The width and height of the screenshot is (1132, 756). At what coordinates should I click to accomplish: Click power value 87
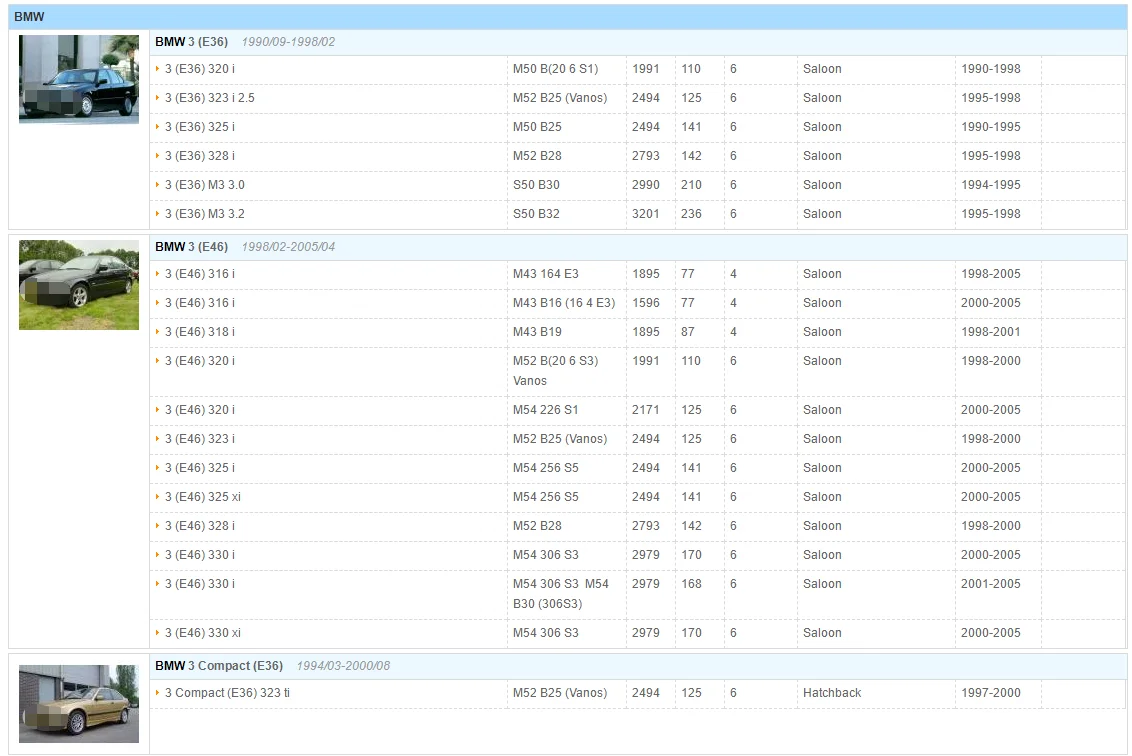pos(687,332)
